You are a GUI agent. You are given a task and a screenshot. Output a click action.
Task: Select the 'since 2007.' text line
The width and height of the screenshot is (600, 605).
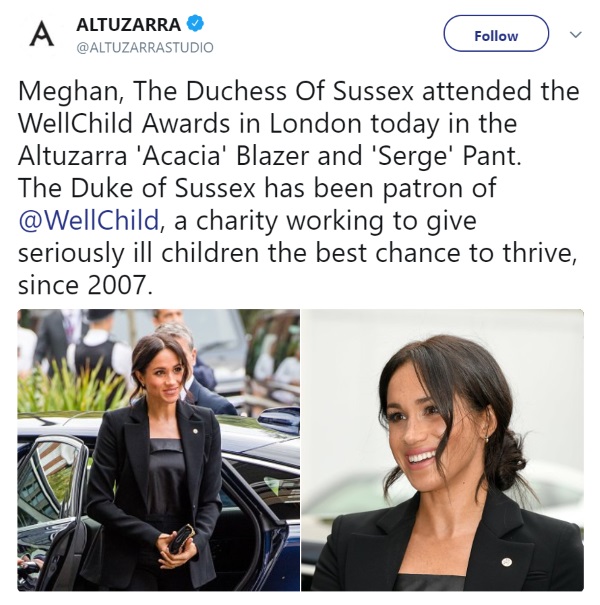point(85,285)
